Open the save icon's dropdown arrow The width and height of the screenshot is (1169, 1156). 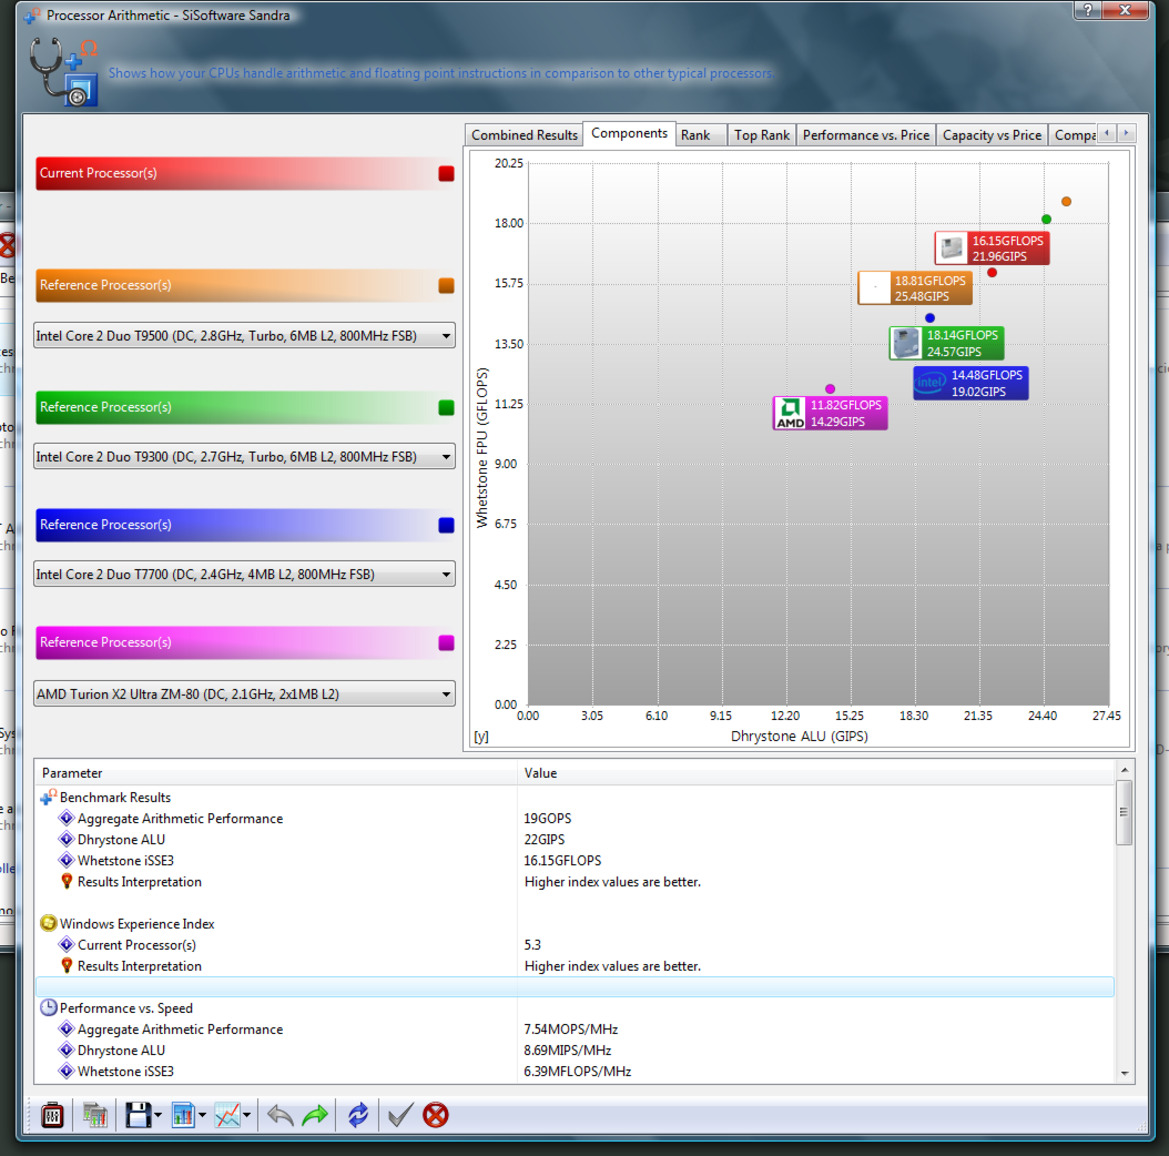158,1116
